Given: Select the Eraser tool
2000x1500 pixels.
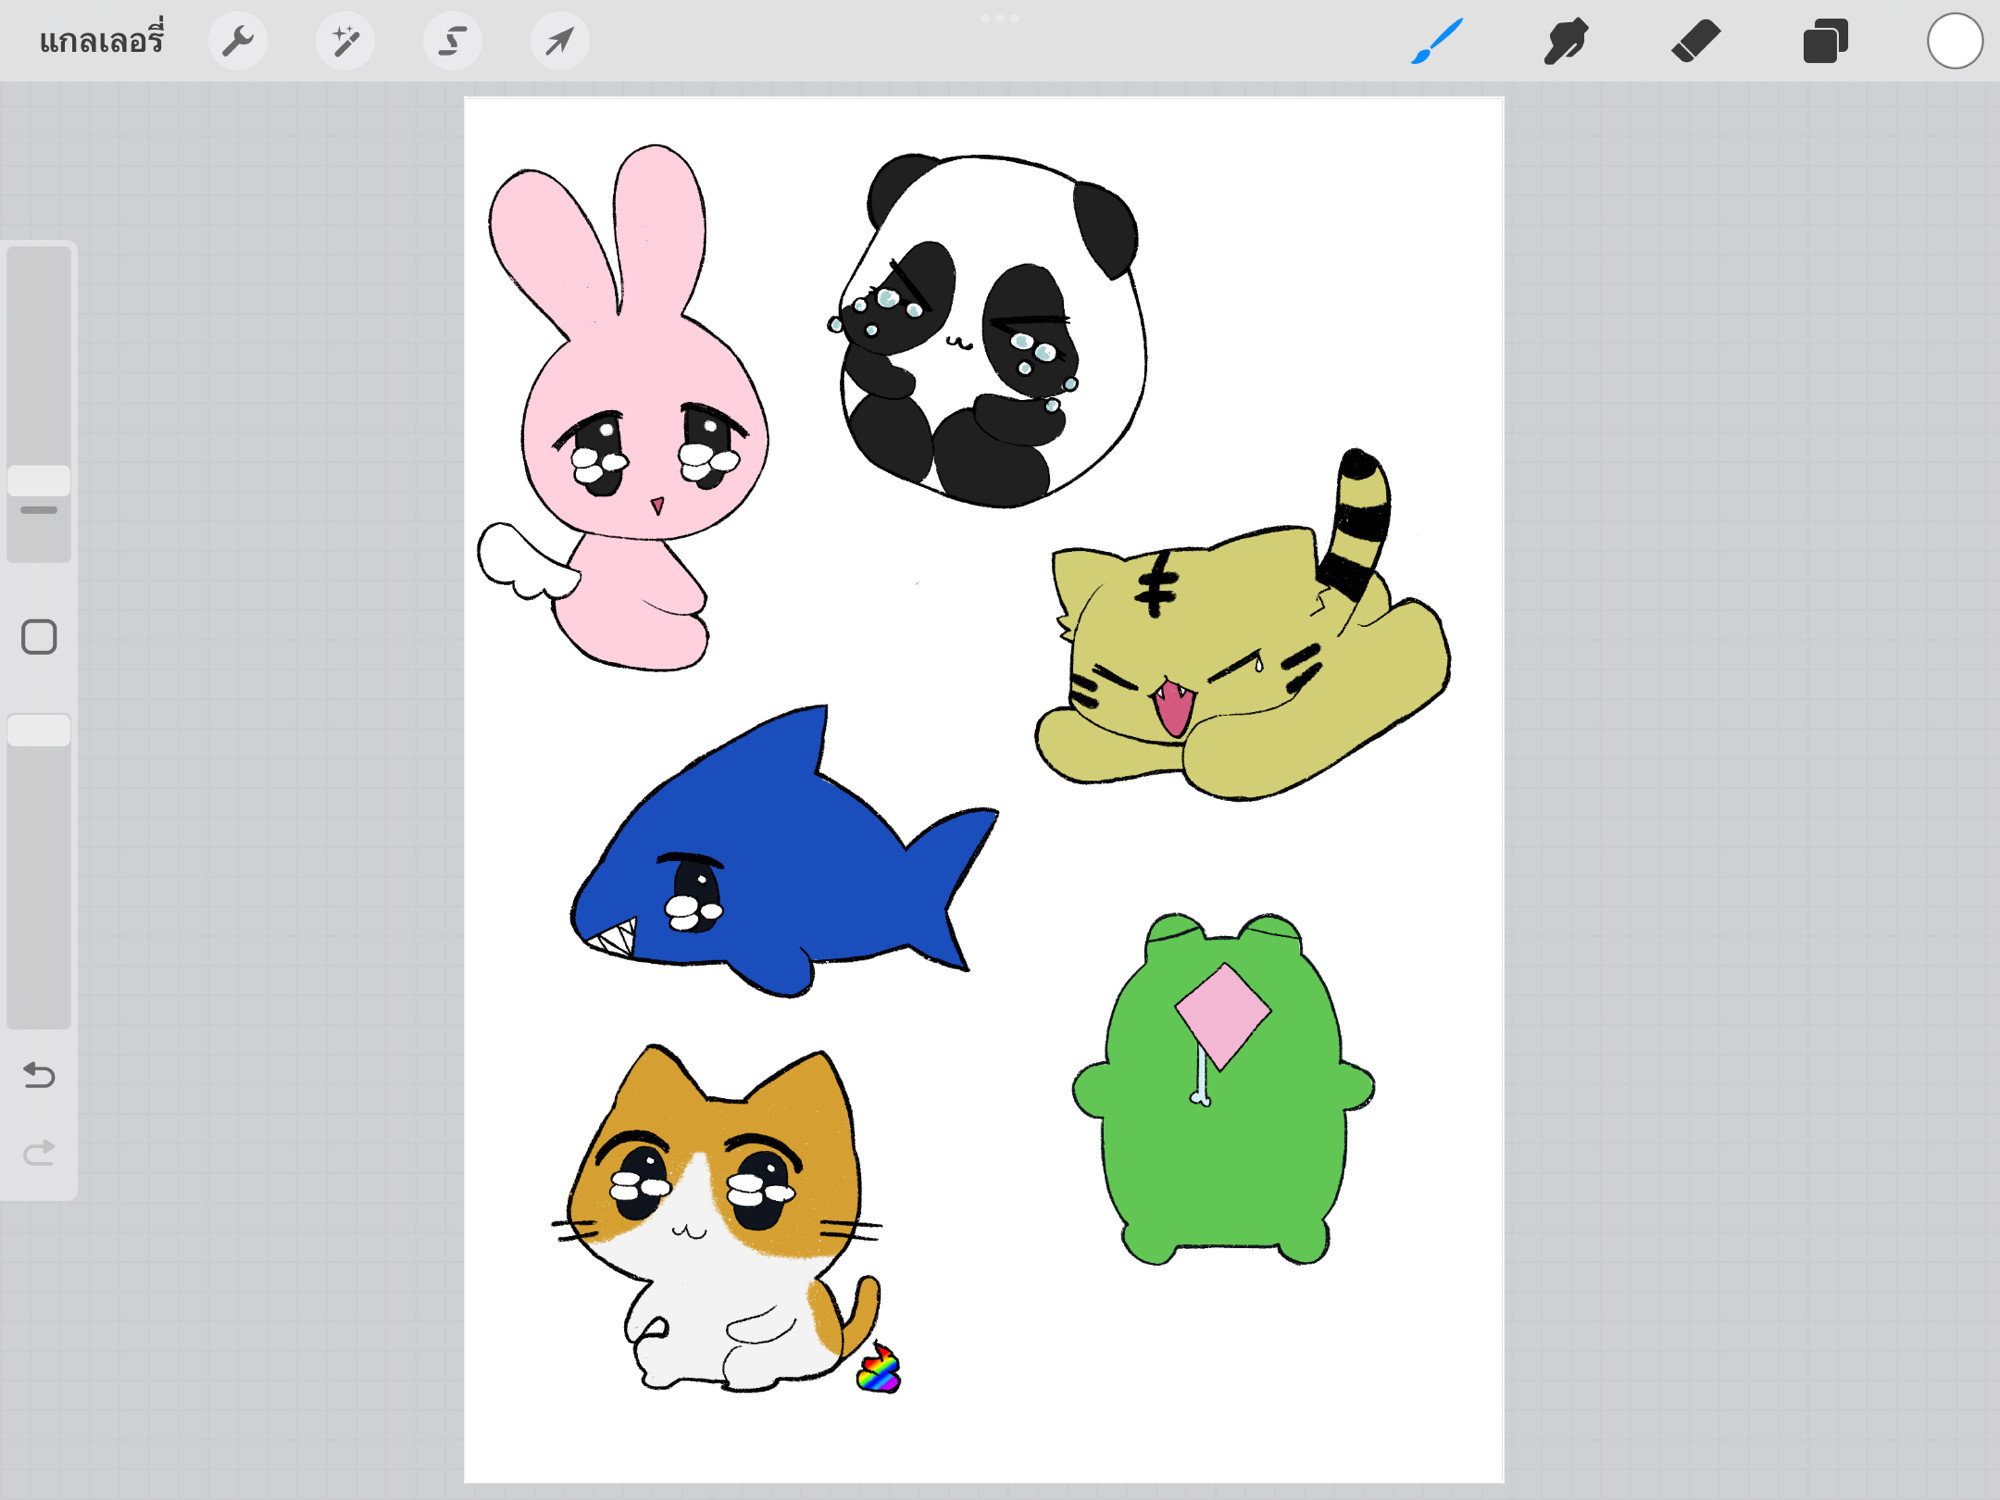Looking at the screenshot, I should coord(1696,41).
